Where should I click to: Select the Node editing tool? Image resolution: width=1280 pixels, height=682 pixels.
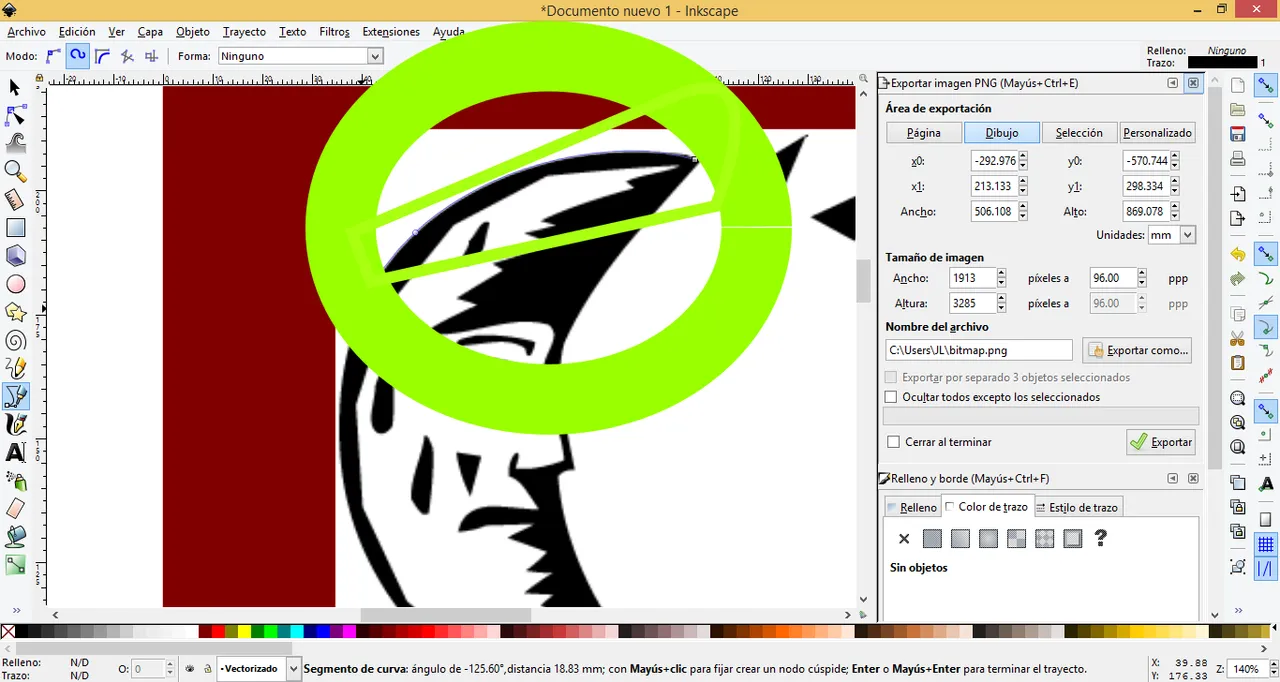[x=15, y=116]
